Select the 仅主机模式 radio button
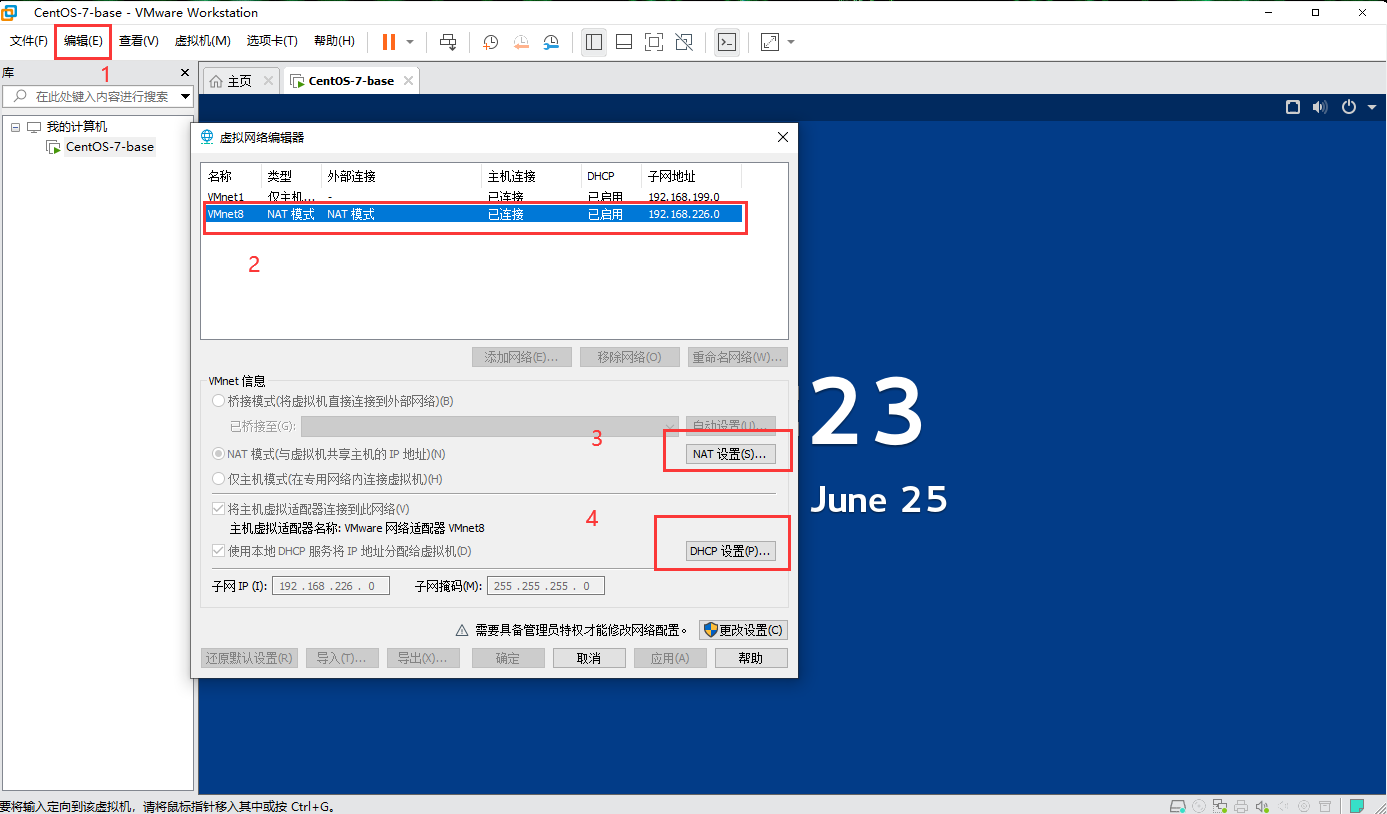1387x814 pixels. 218,479
